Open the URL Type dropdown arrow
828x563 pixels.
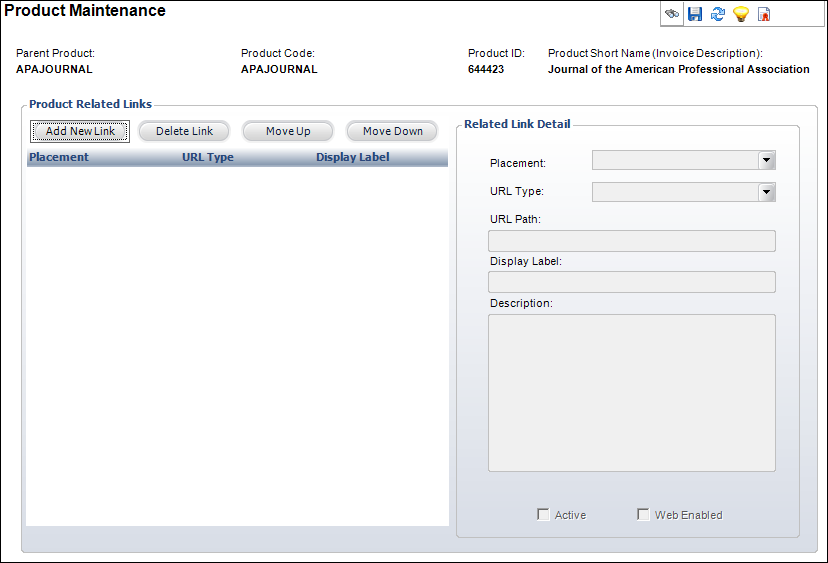(x=767, y=192)
